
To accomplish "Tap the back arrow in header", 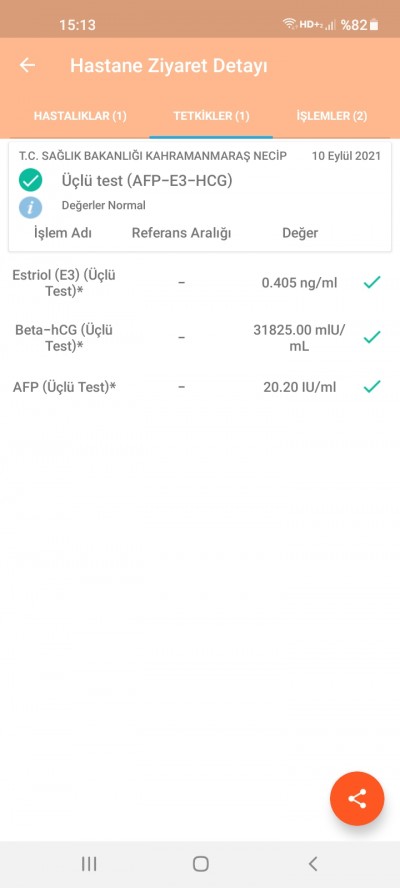I will (27, 65).
